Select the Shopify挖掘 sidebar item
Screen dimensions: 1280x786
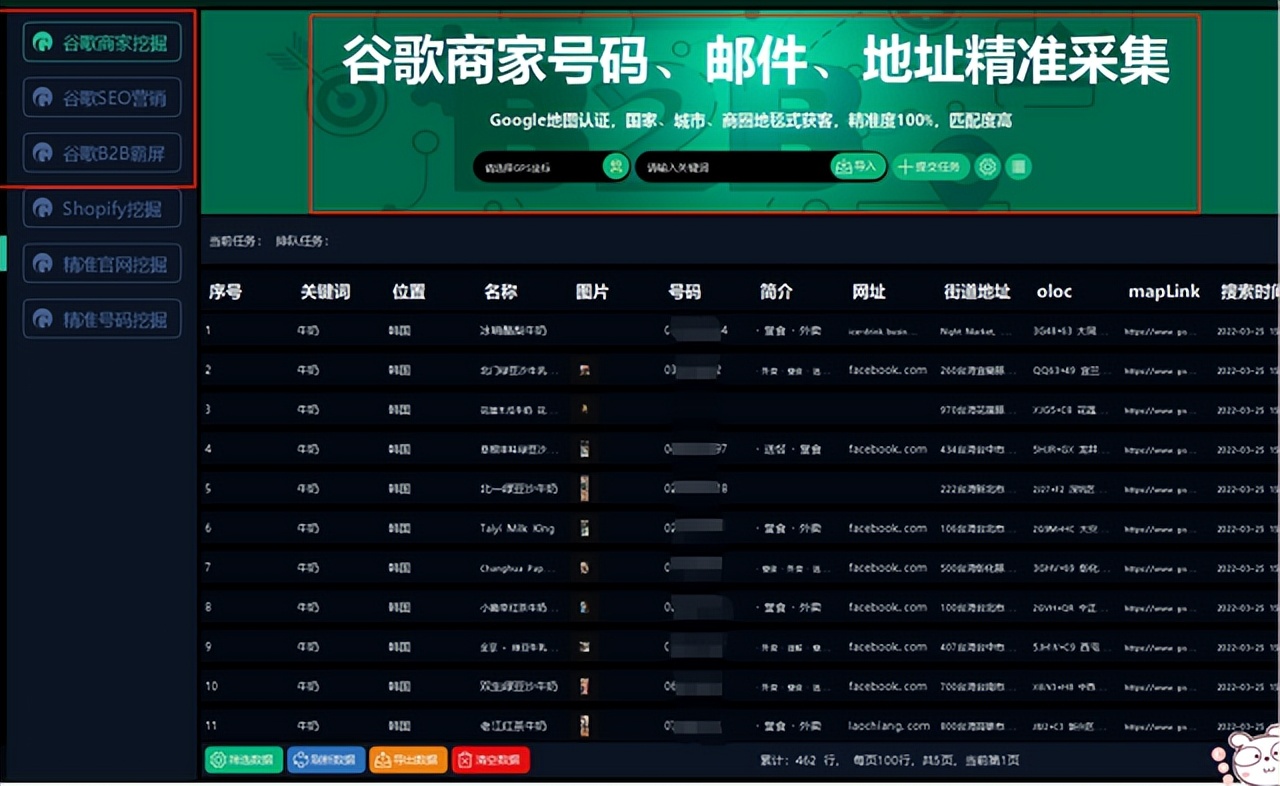point(102,208)
